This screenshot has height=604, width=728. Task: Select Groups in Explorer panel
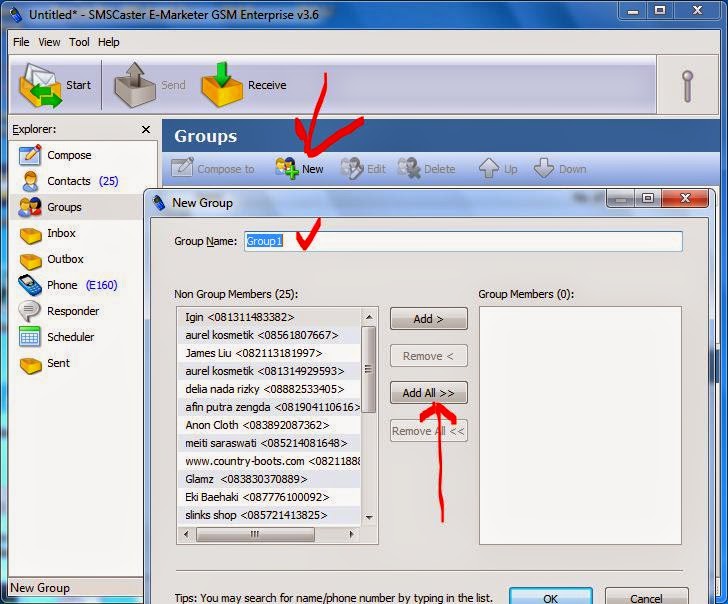pyautogui.click(x=50, y=207)
